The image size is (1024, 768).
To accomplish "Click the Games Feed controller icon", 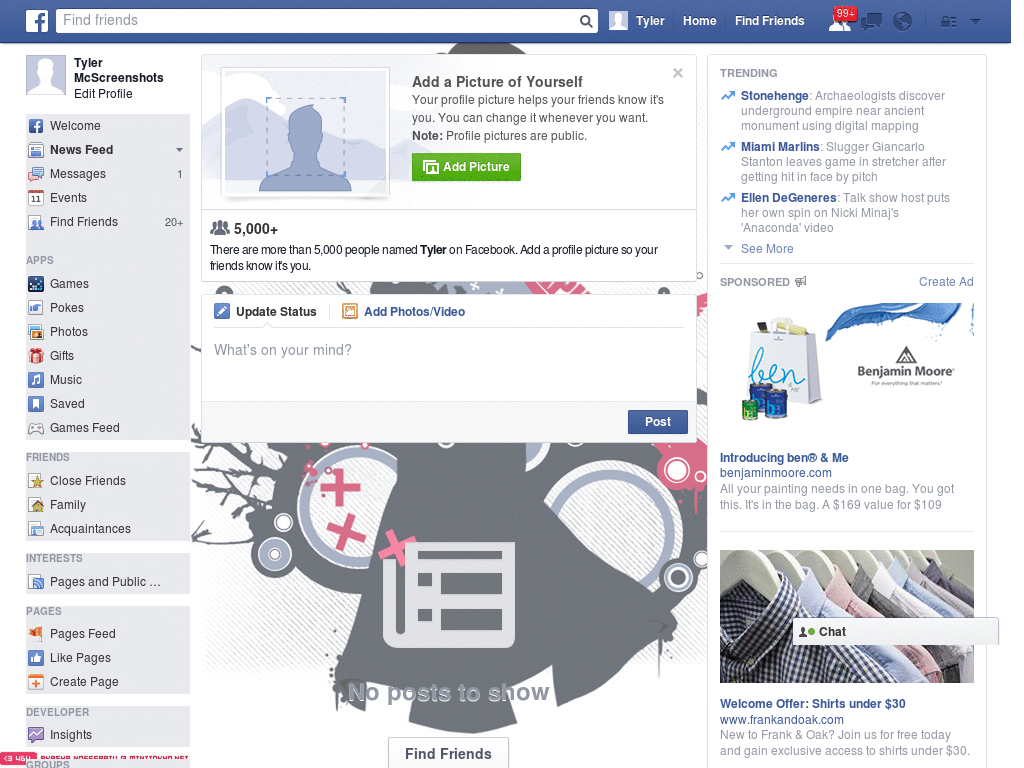I will tap(36, 428).
